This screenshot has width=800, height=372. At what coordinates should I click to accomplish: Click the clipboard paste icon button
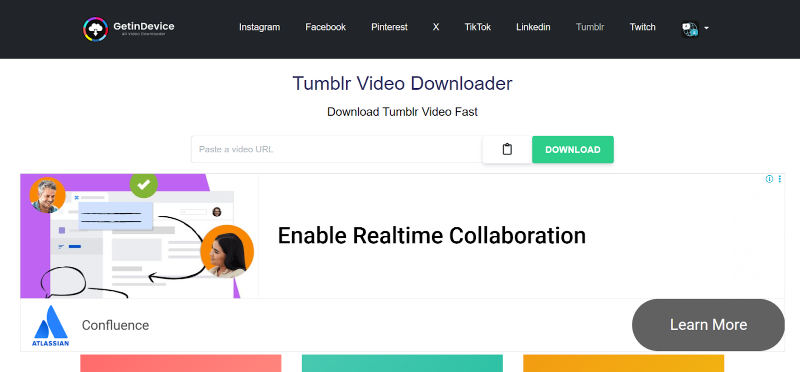click(507, 150)
